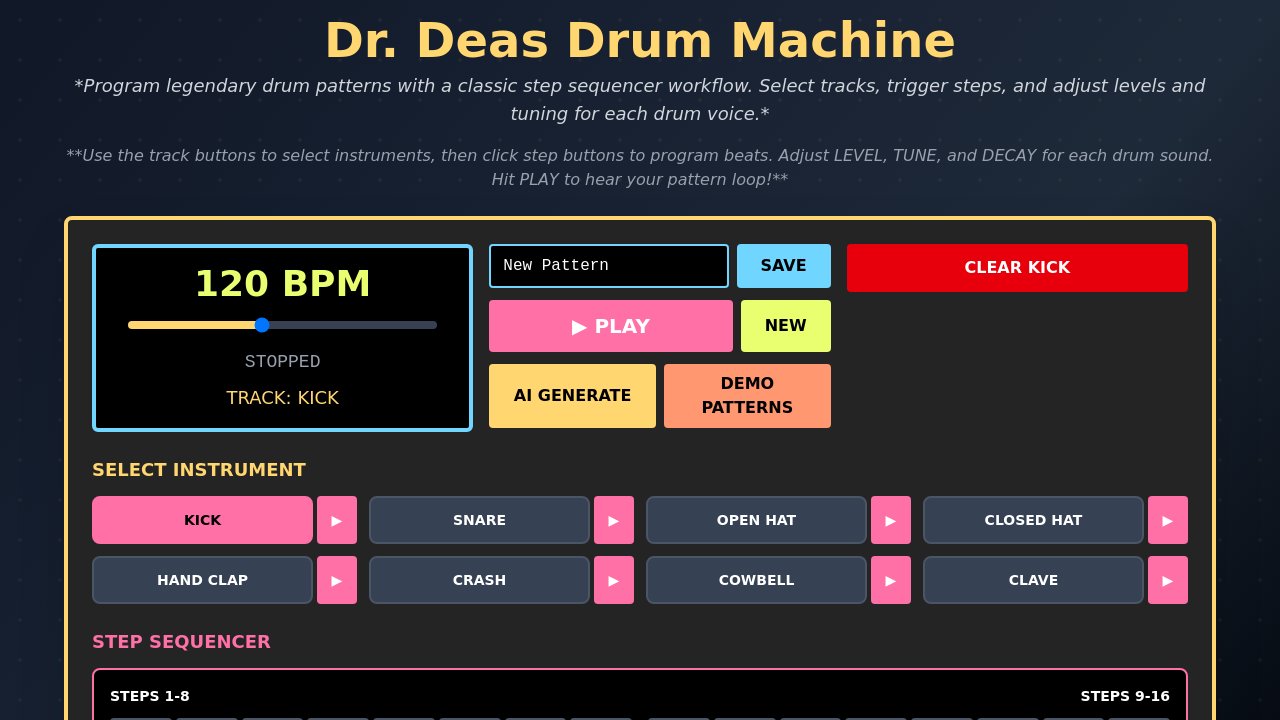Save the current pattern
The width and height of the screenshot is (1280, 720).
tap(784, 266)
